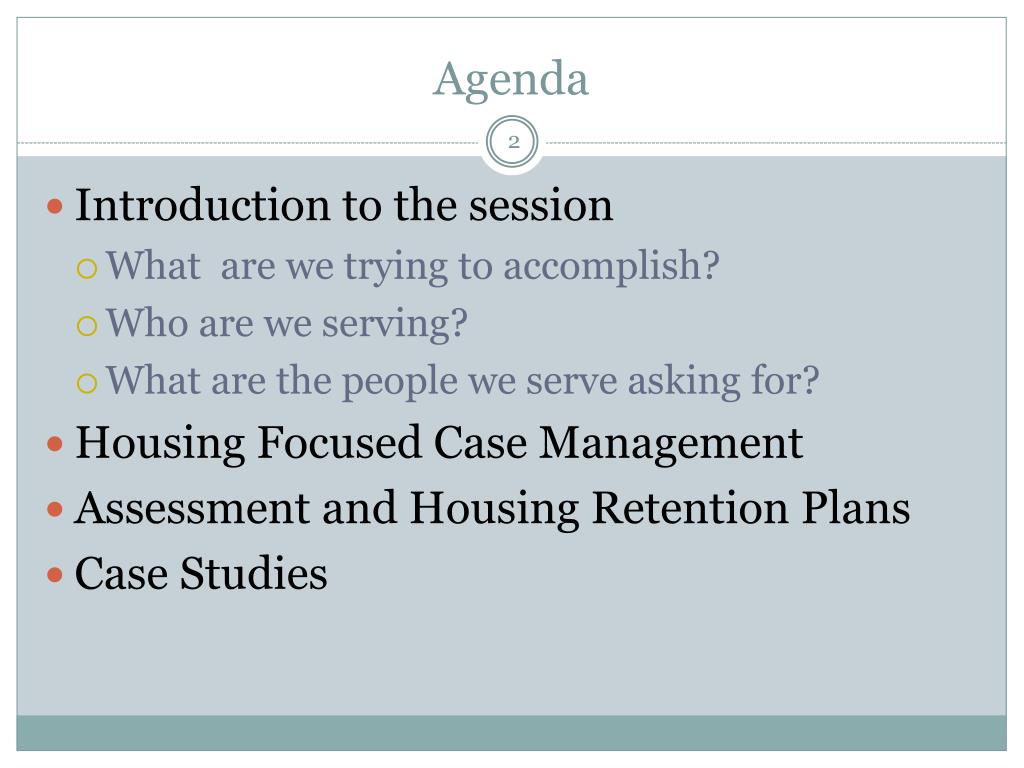Click the orange bullet before Introduction
Screen dimensions: 1024x768
[56, 207]
